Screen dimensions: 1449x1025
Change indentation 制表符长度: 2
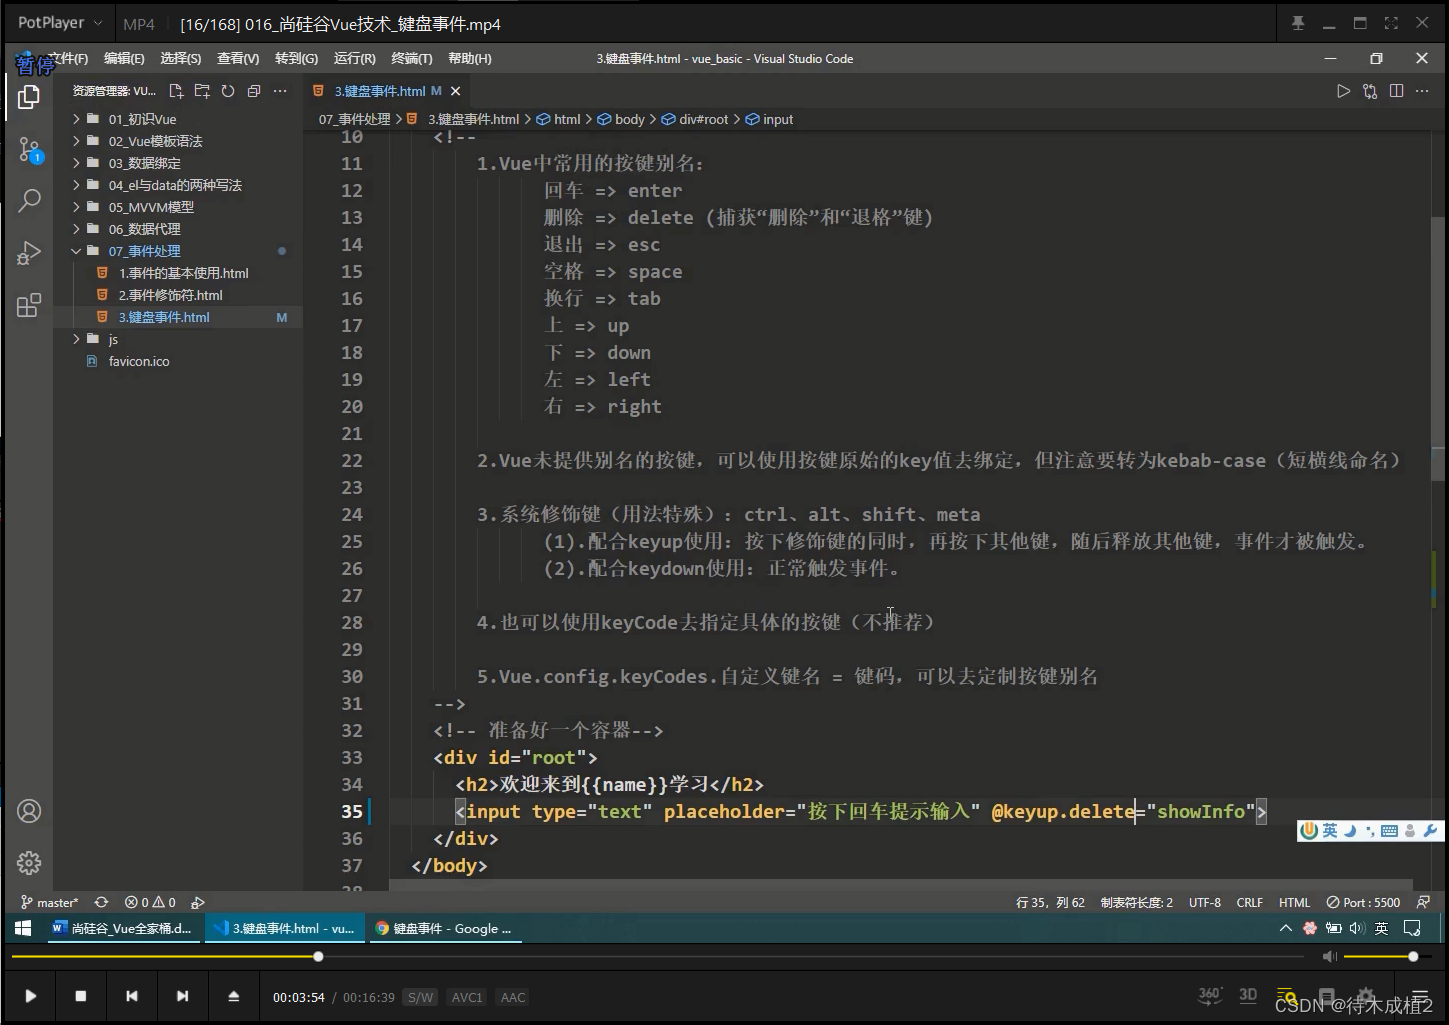click(1137, 902)
